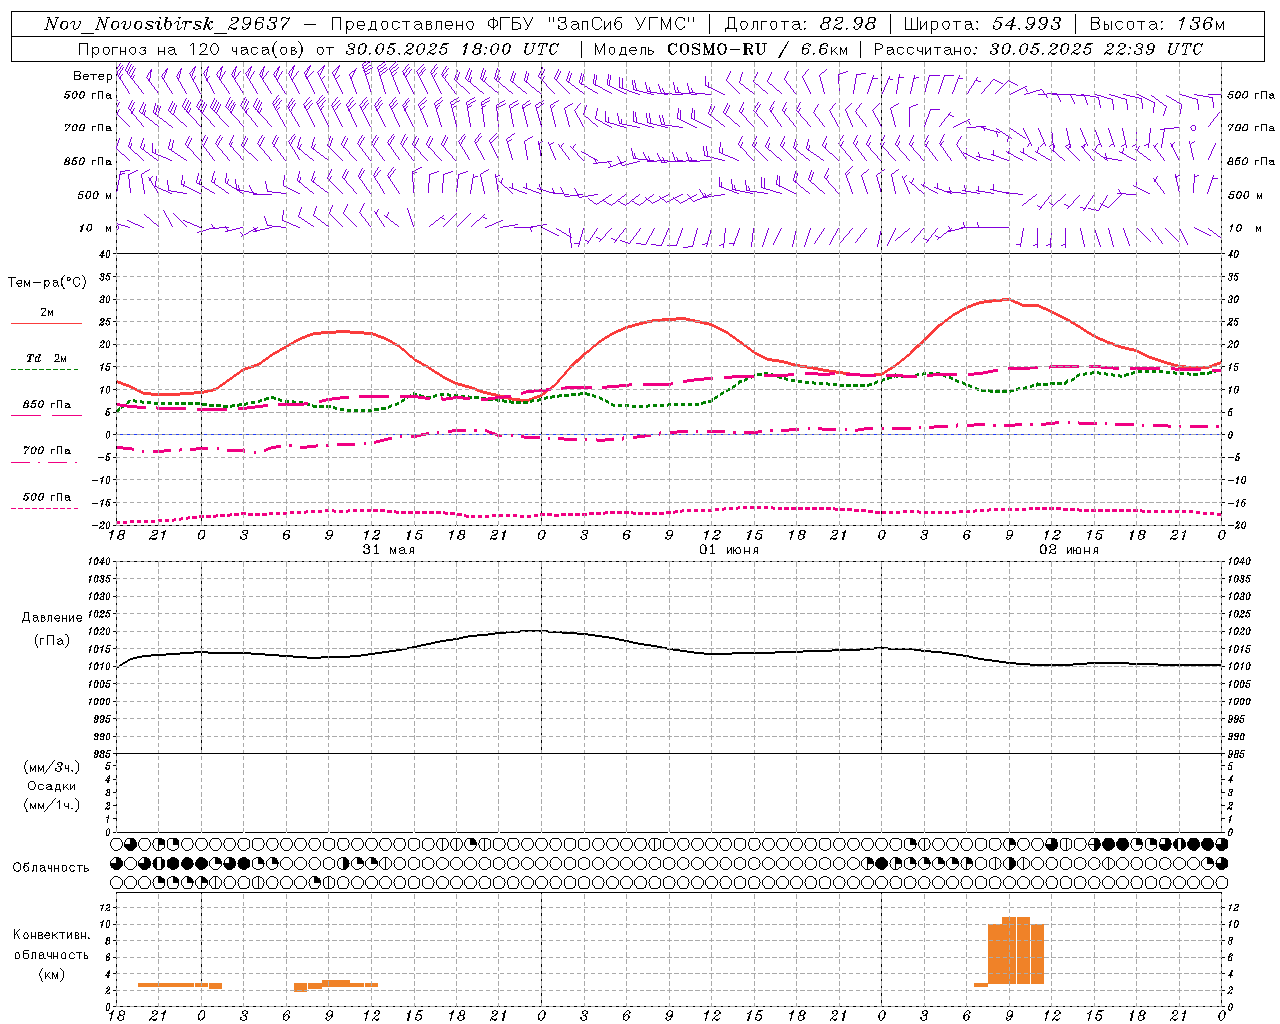
Task: Click the Конвективн. panel label
Action: coord(52,935)
